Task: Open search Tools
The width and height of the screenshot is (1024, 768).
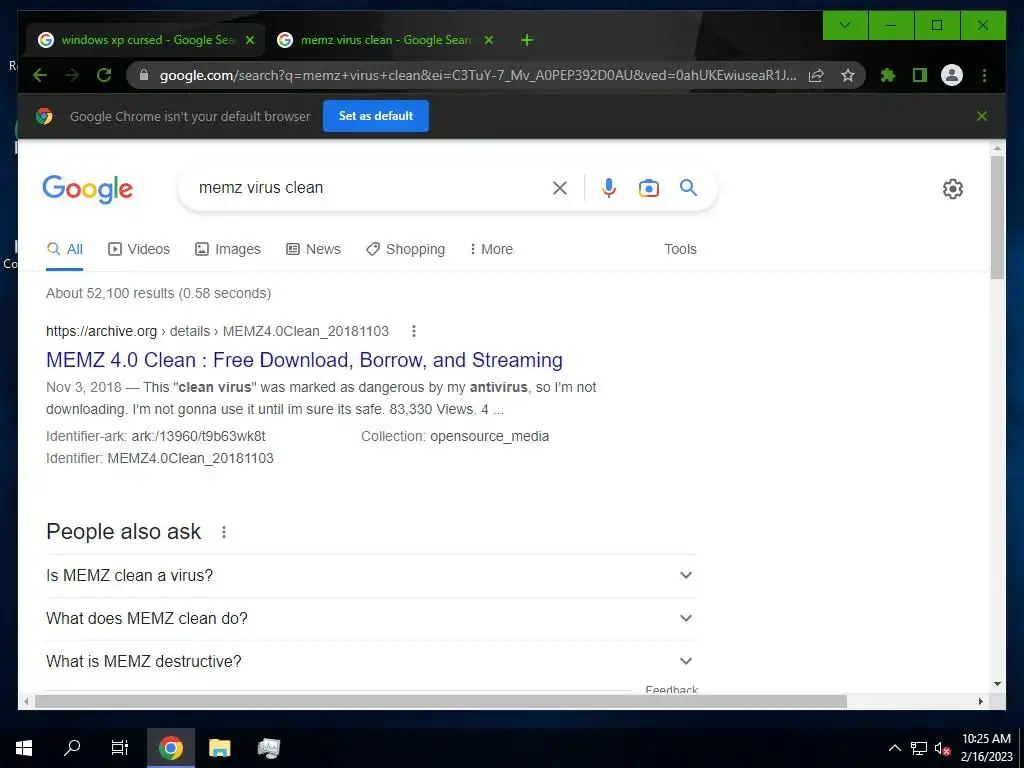Action: [680, 249]
